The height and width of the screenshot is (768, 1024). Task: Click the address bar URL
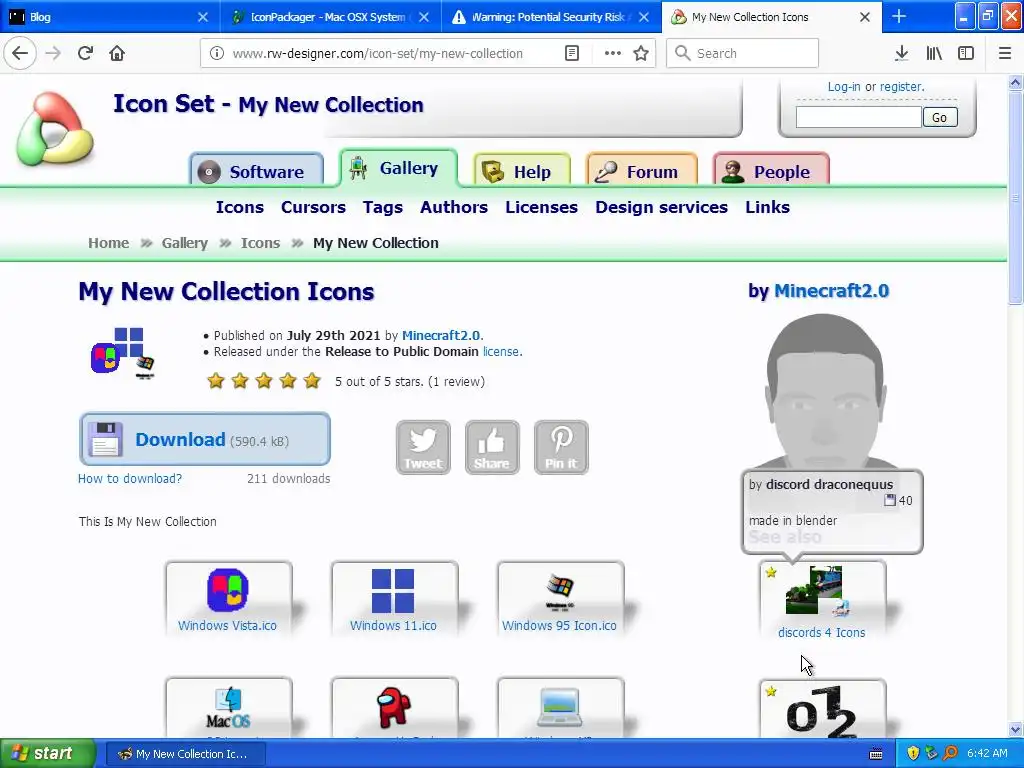coord(377,54)
